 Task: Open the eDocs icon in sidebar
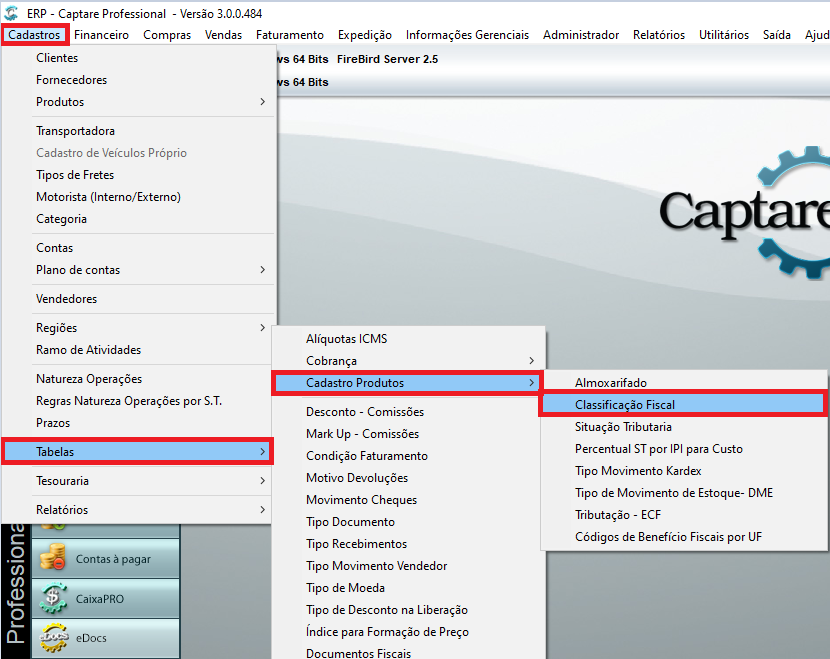click(53, 637)
